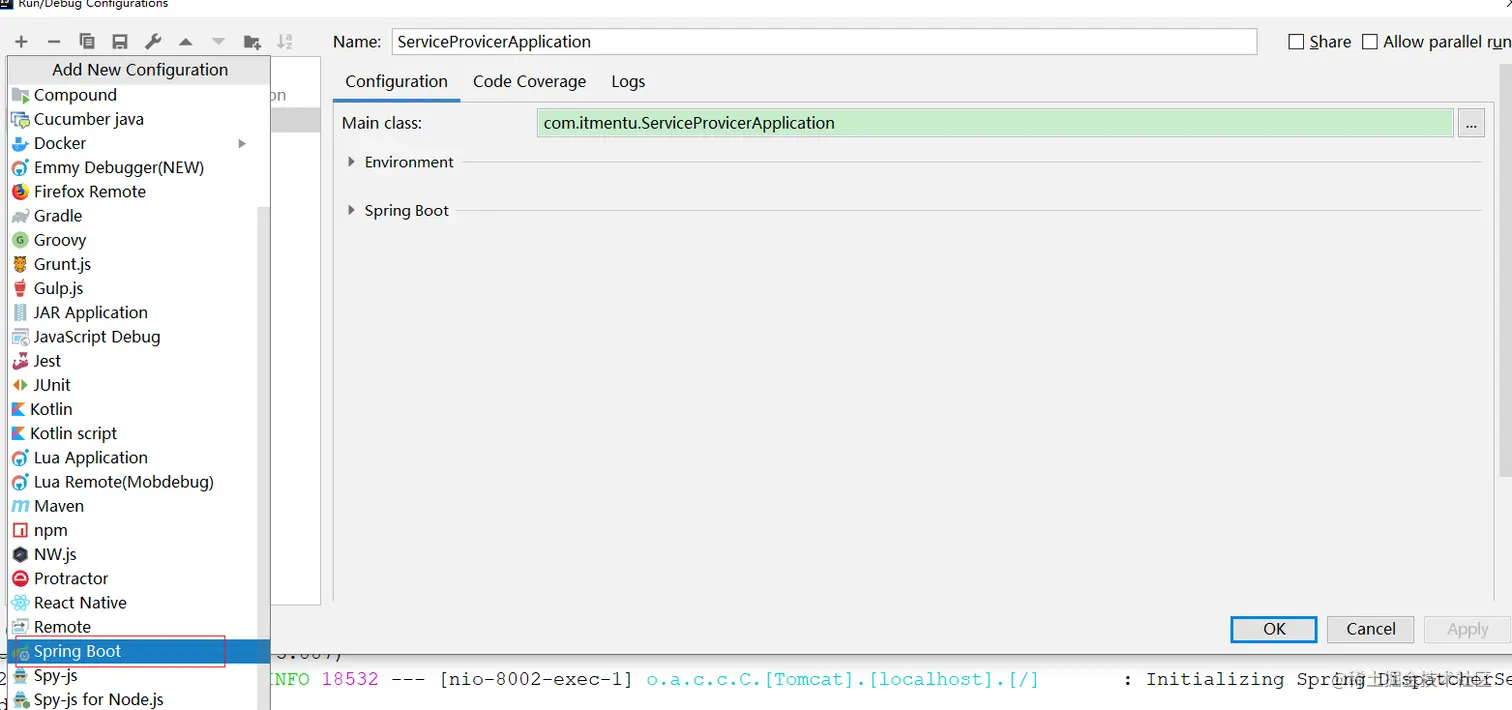This screenshot has width=1512, height=710.
Task: Toggle the Share checkbox
Action: click(x=1296, y=42)
